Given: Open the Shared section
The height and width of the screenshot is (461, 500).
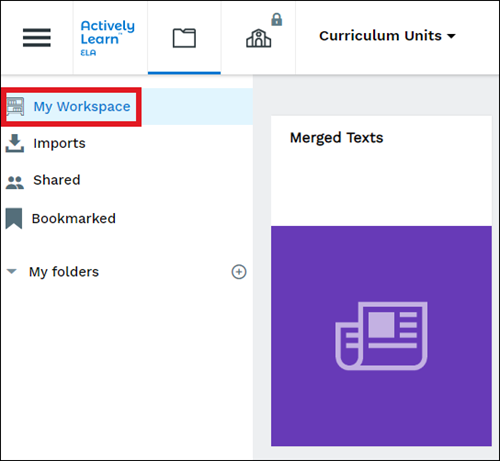Looking at the screenshot, I should [127, 180].
